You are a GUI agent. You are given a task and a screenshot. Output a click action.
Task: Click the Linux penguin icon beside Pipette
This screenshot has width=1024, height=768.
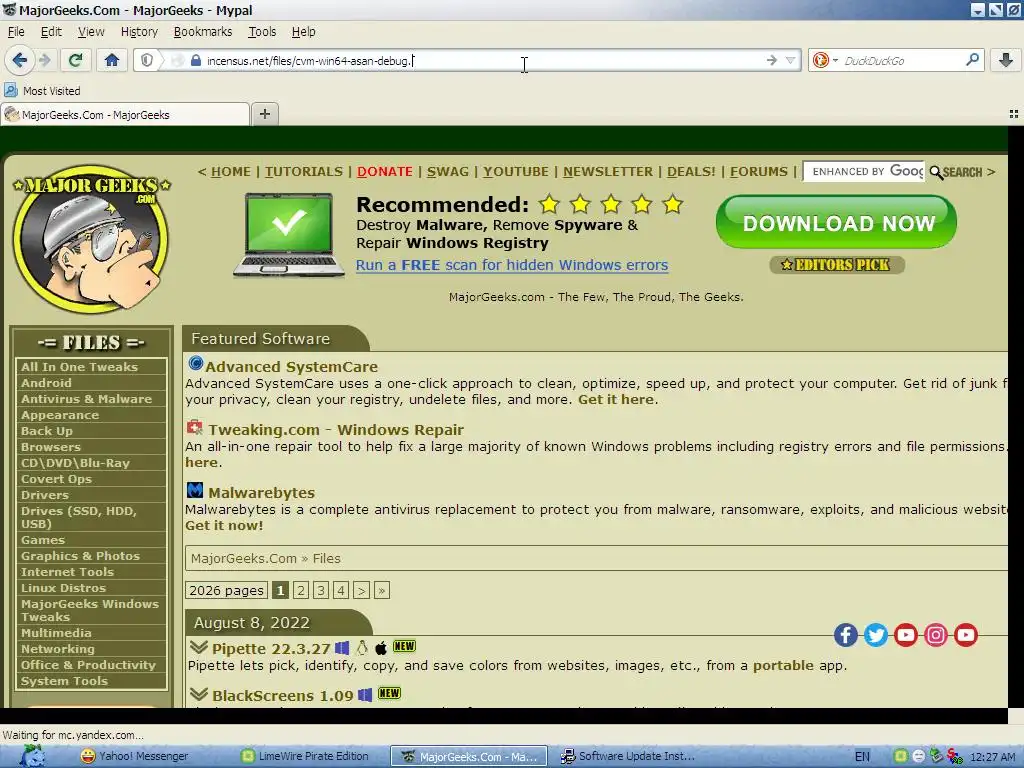362,648
